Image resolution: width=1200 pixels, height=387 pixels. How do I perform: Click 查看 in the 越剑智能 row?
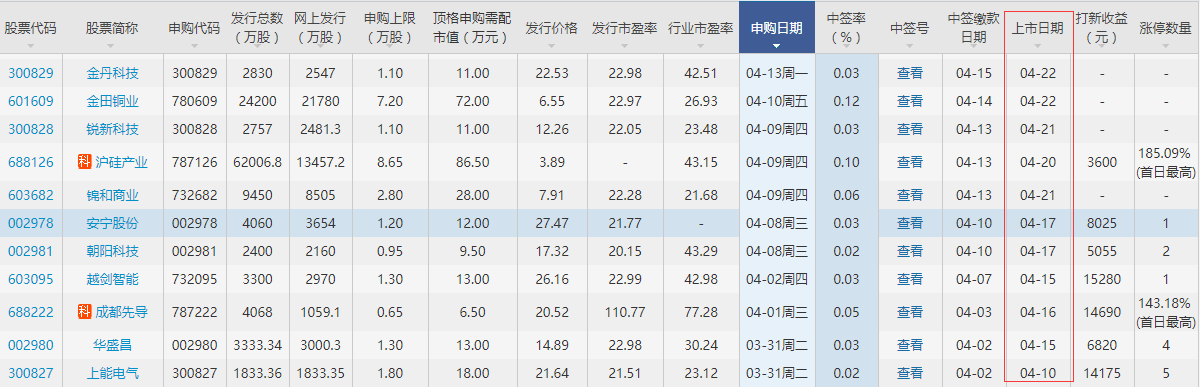(909, 279)
